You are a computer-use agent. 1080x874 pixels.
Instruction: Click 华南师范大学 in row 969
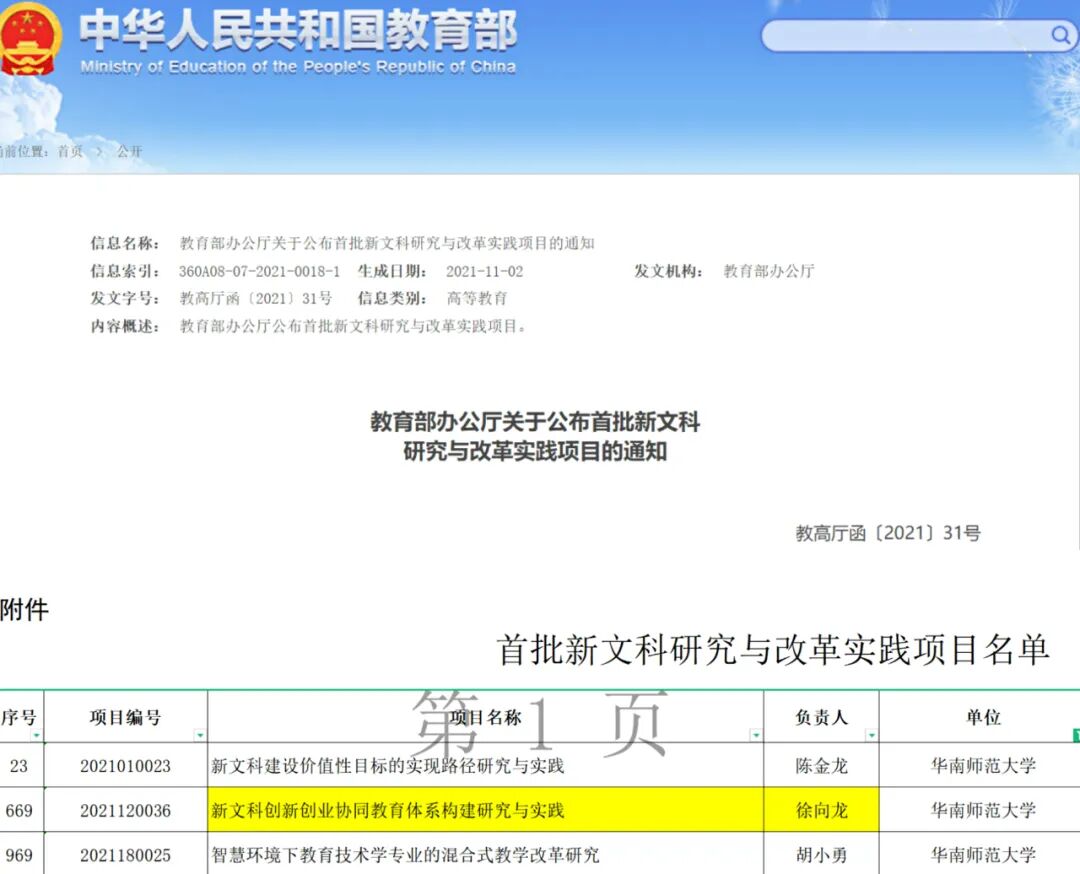[983, 855]
